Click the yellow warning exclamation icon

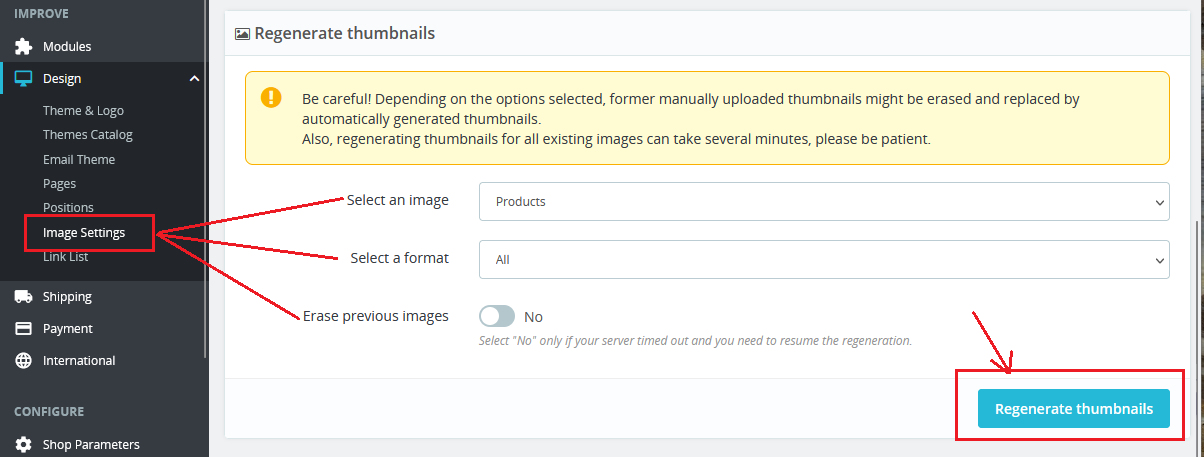click(271, 98)
